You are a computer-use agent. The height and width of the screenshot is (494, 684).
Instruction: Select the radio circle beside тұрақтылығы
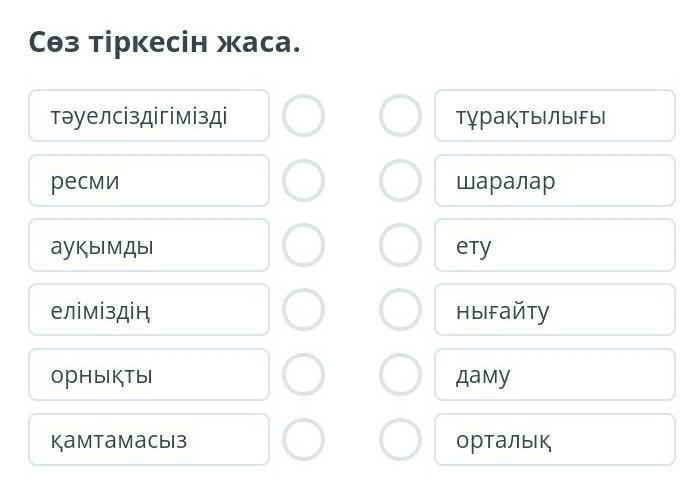401,116
